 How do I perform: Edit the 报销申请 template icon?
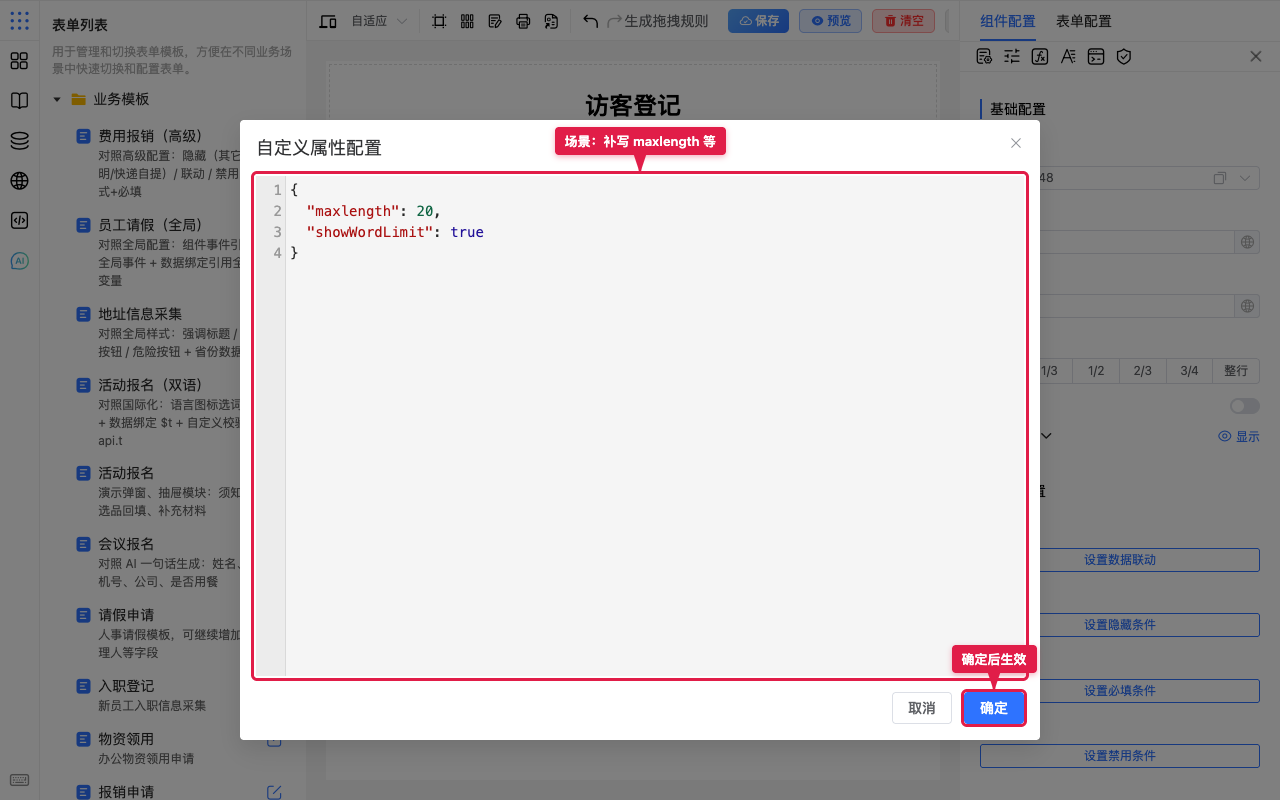click(x=274, y=792)
